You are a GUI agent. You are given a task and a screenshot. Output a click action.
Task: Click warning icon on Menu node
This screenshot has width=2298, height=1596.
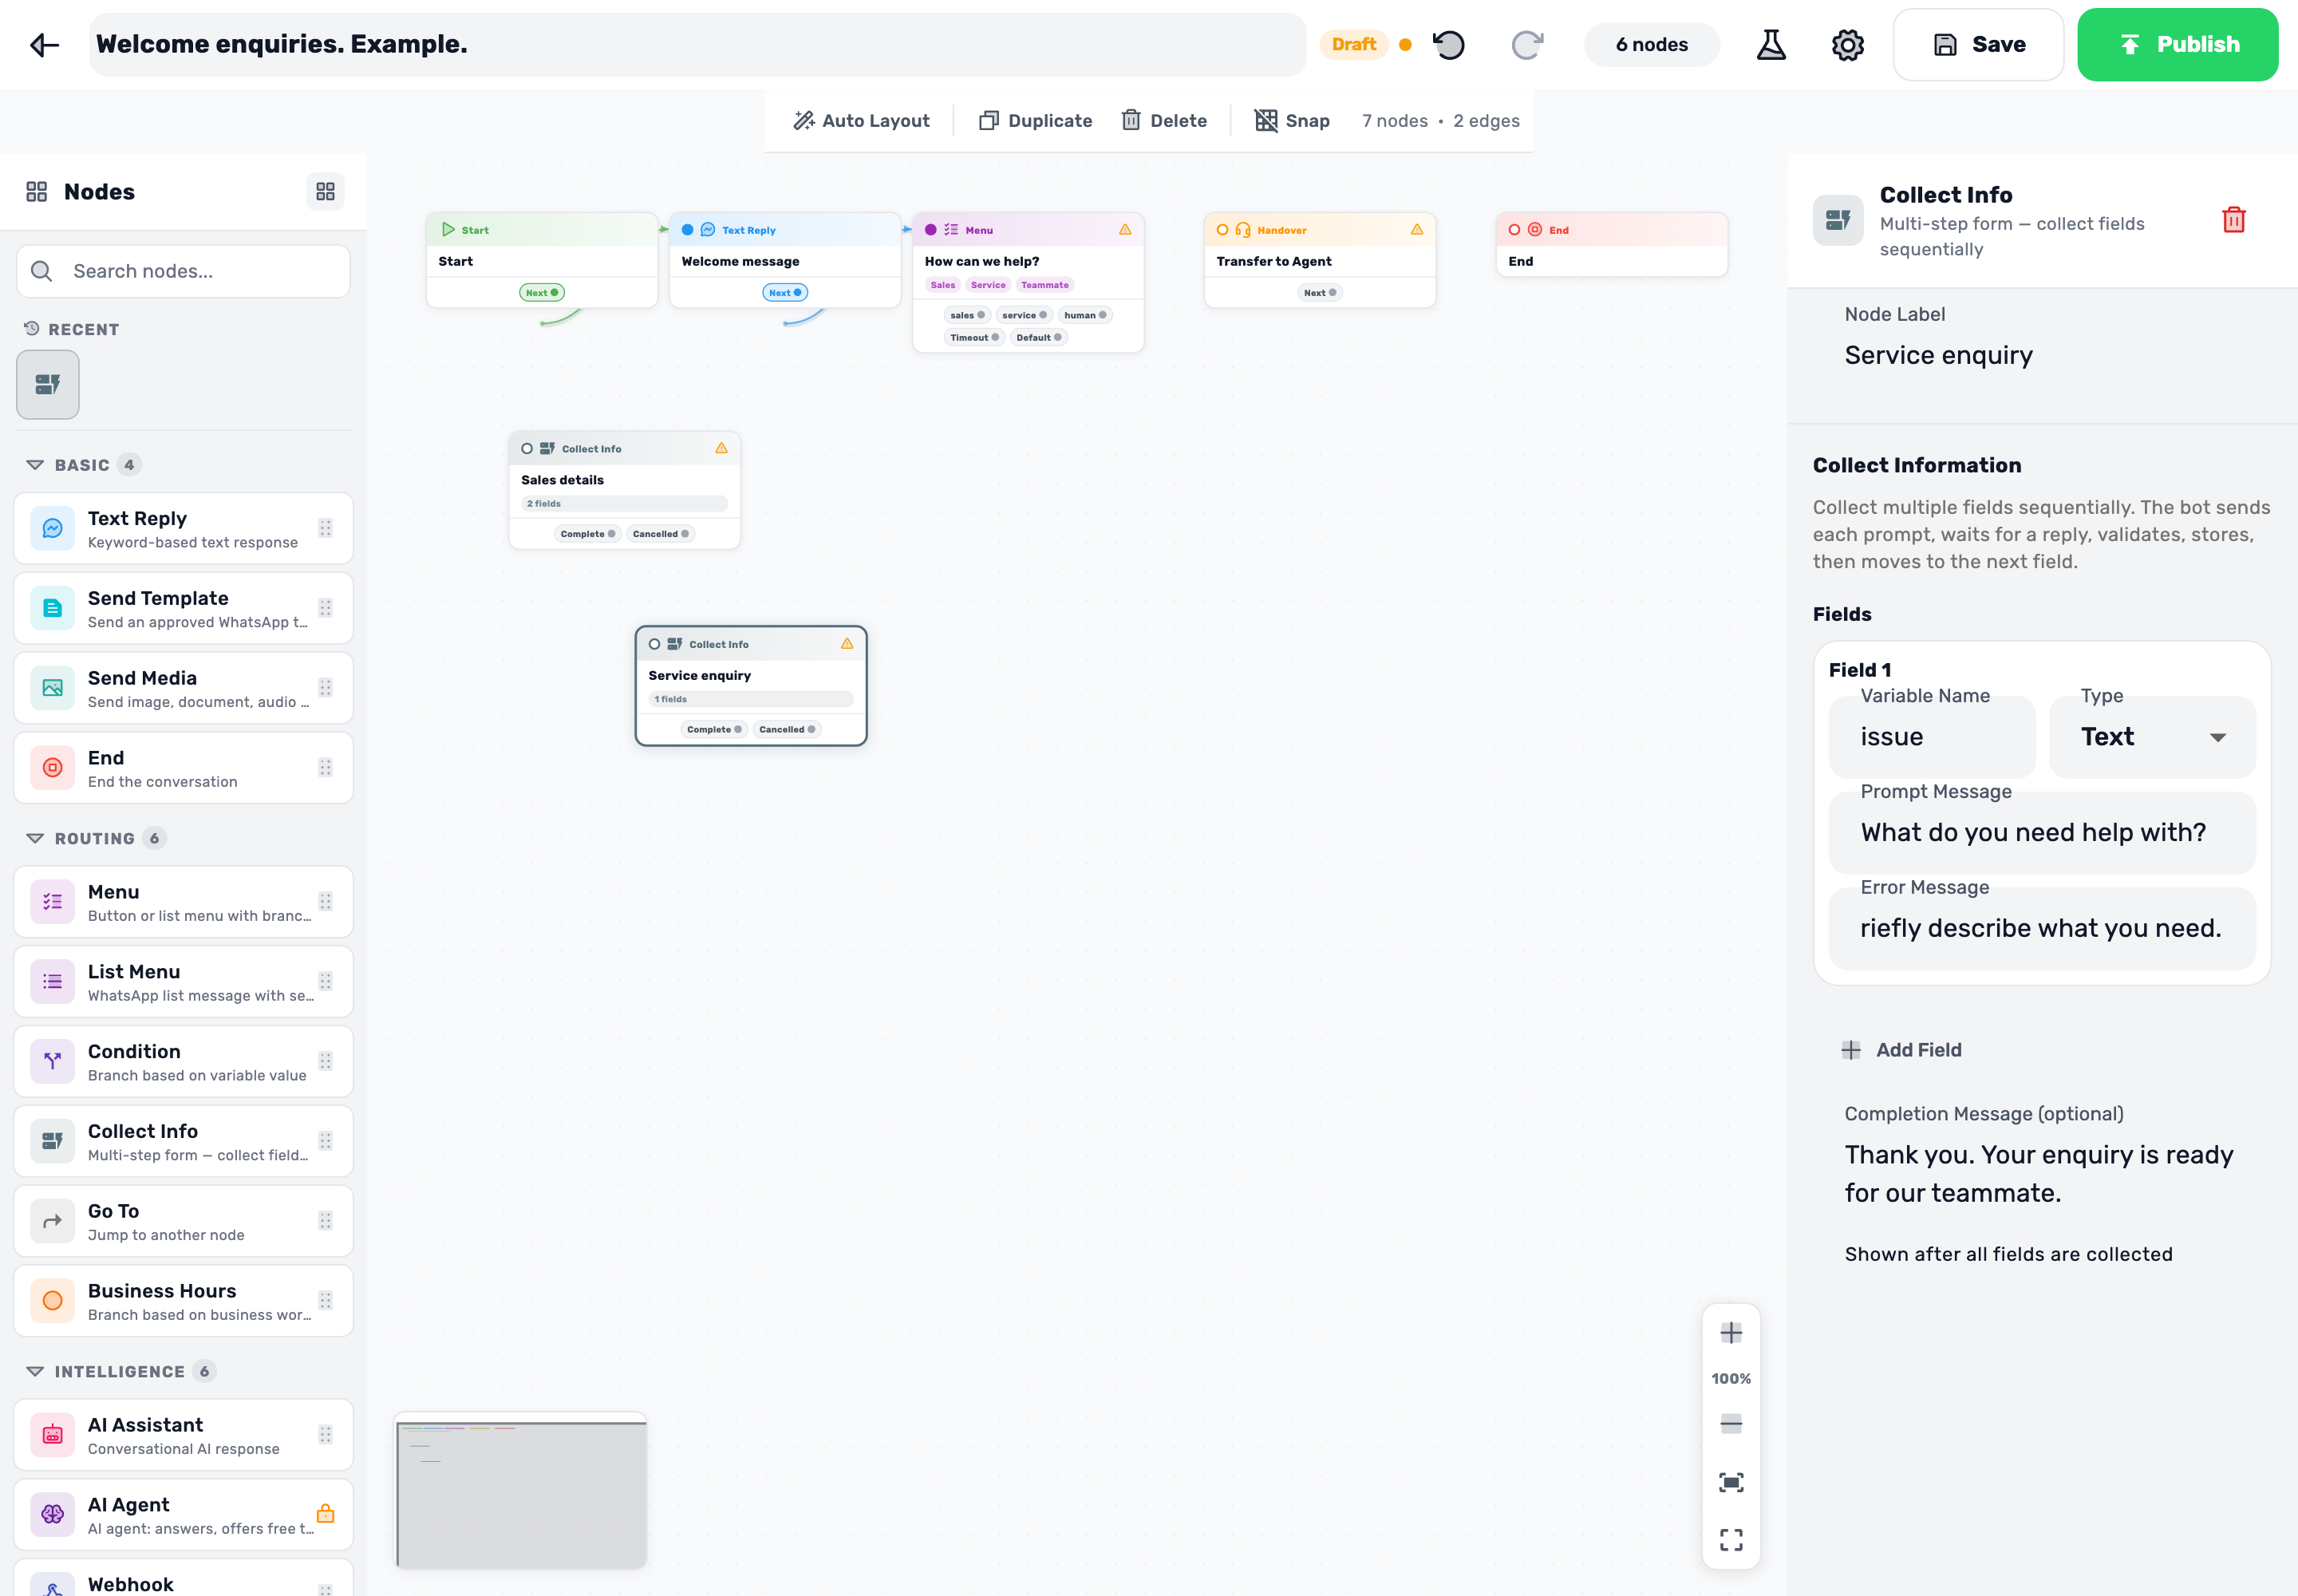(x=1125, y=229)
